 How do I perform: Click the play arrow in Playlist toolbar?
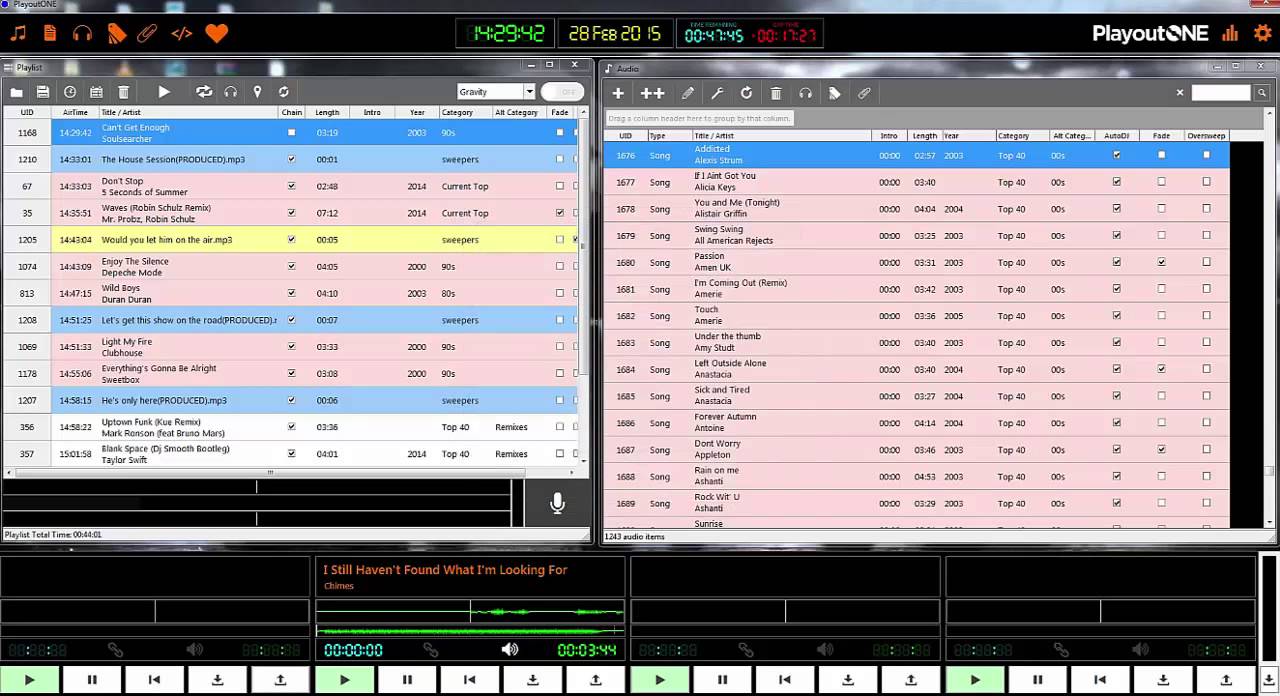tap(164, 92)
